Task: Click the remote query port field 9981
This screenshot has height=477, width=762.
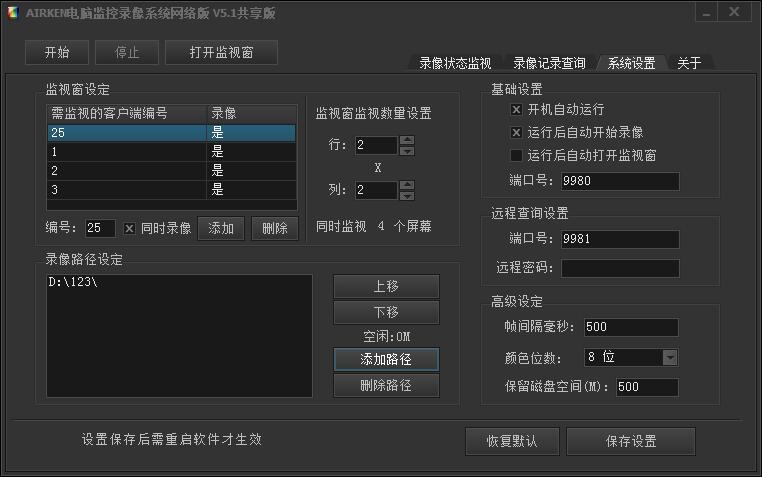Action: [x=620, y=239]
